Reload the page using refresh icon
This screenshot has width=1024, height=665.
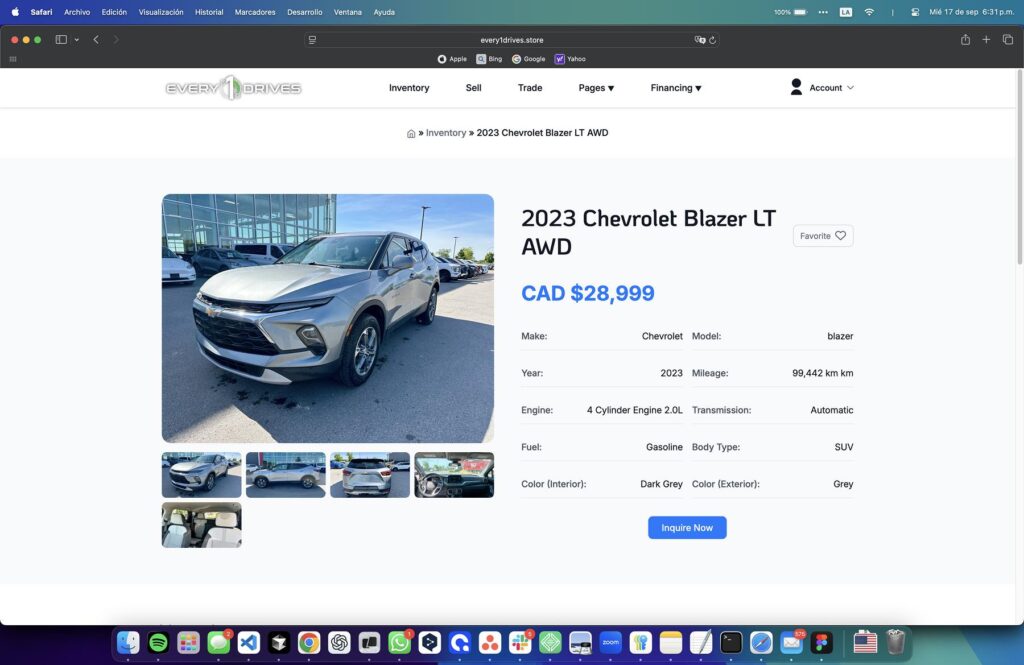point(712,40)
